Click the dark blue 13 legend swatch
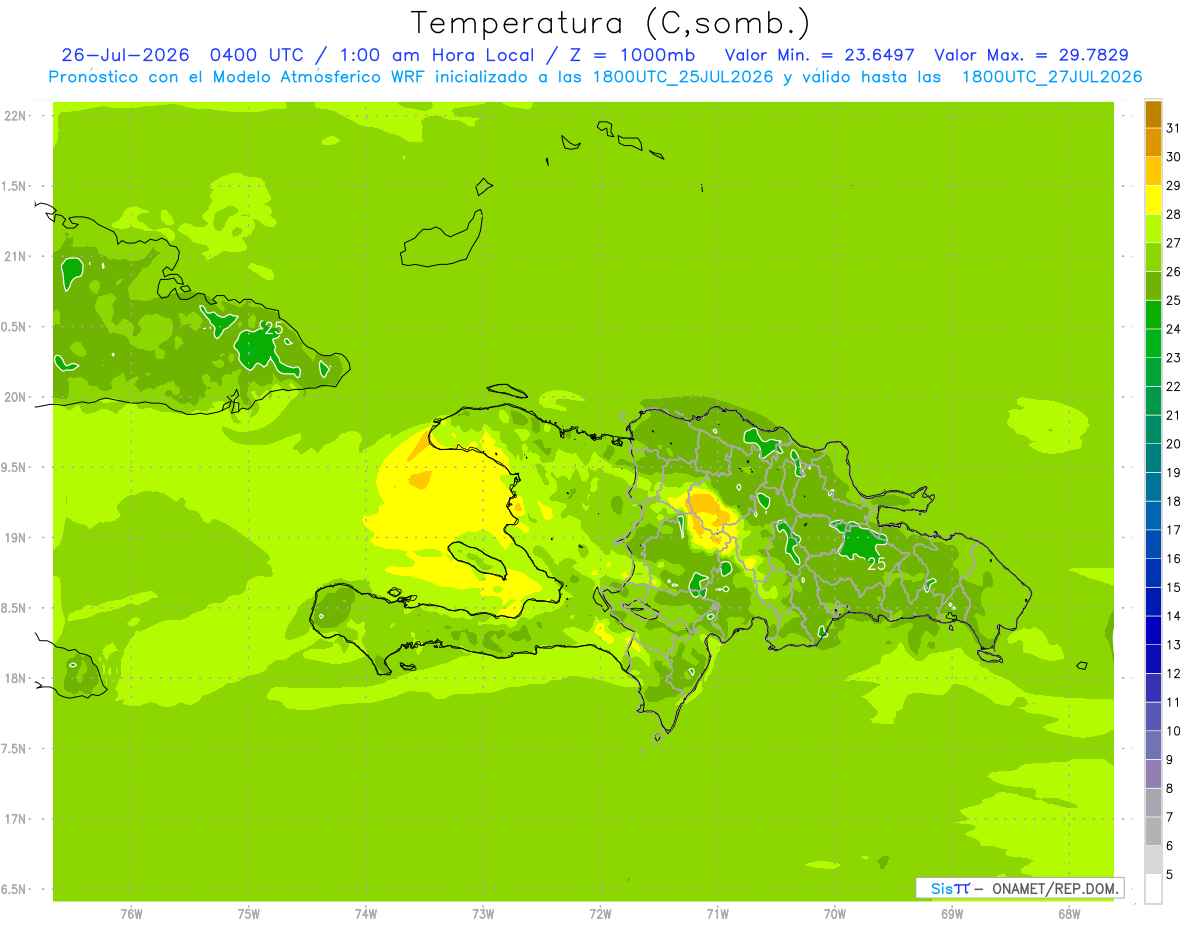Image resolution: width=1200 pixels, height=927 pixels. 1153,631
